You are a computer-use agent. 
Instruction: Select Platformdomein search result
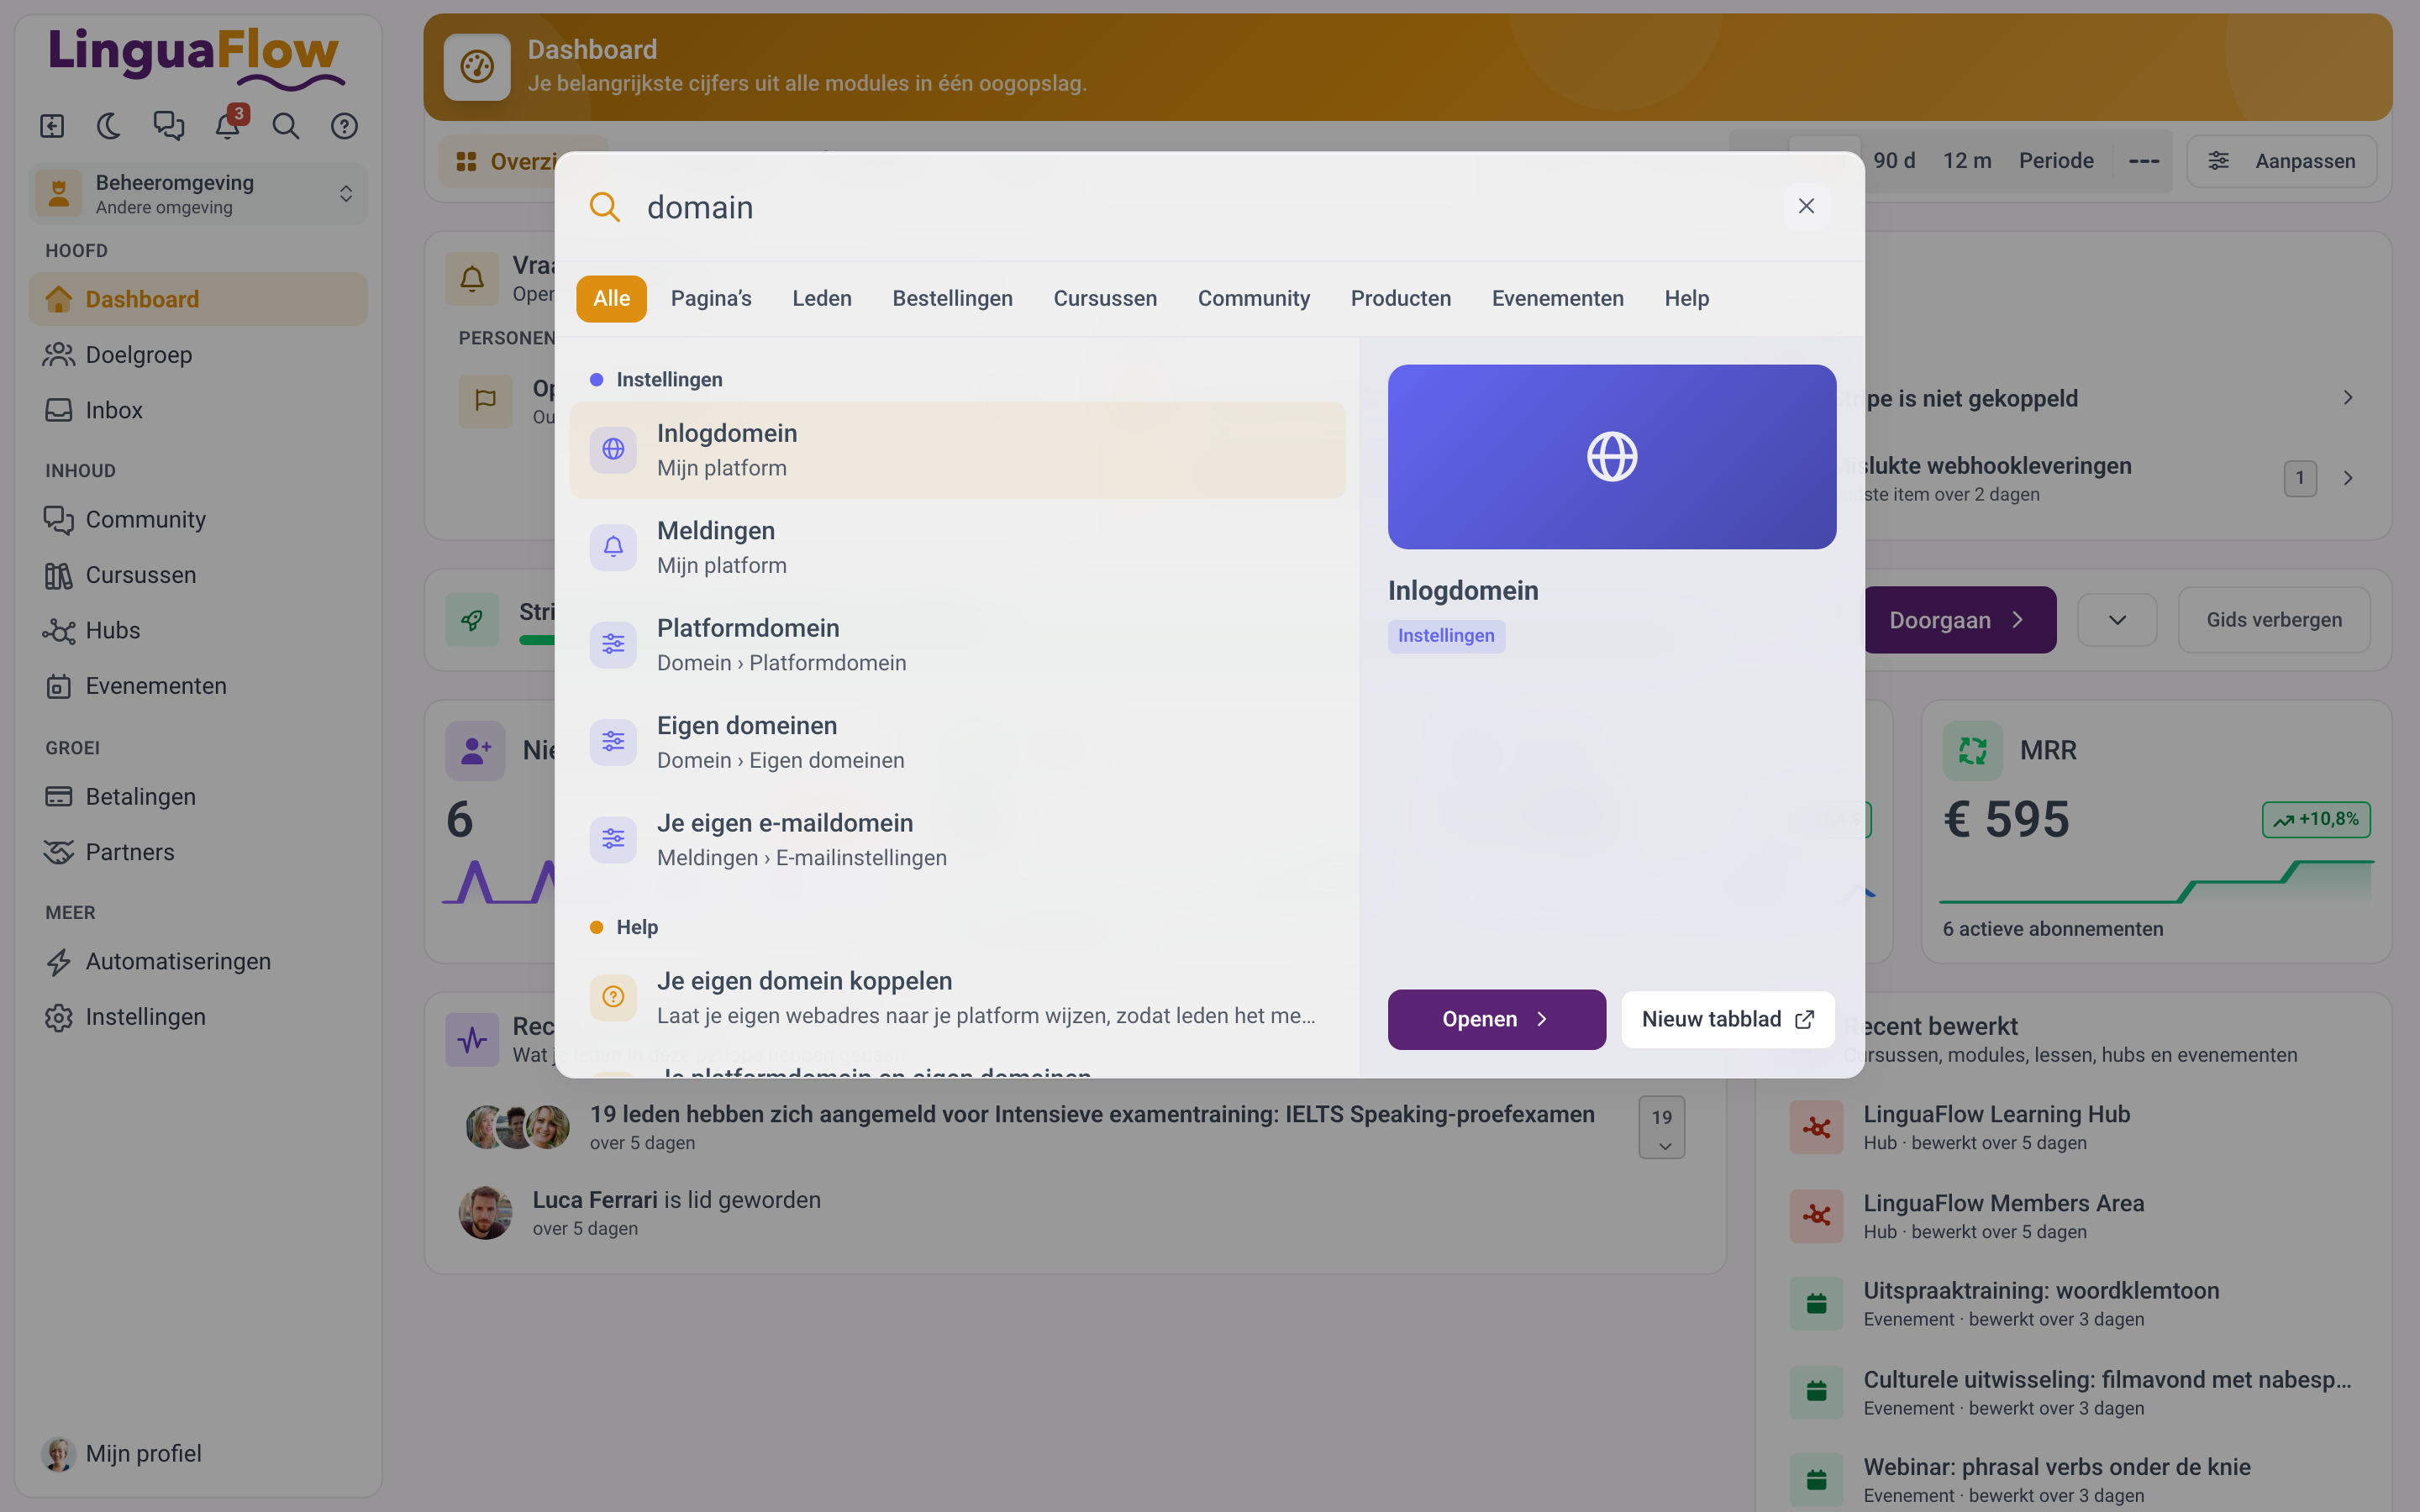(x=957, y=645)
